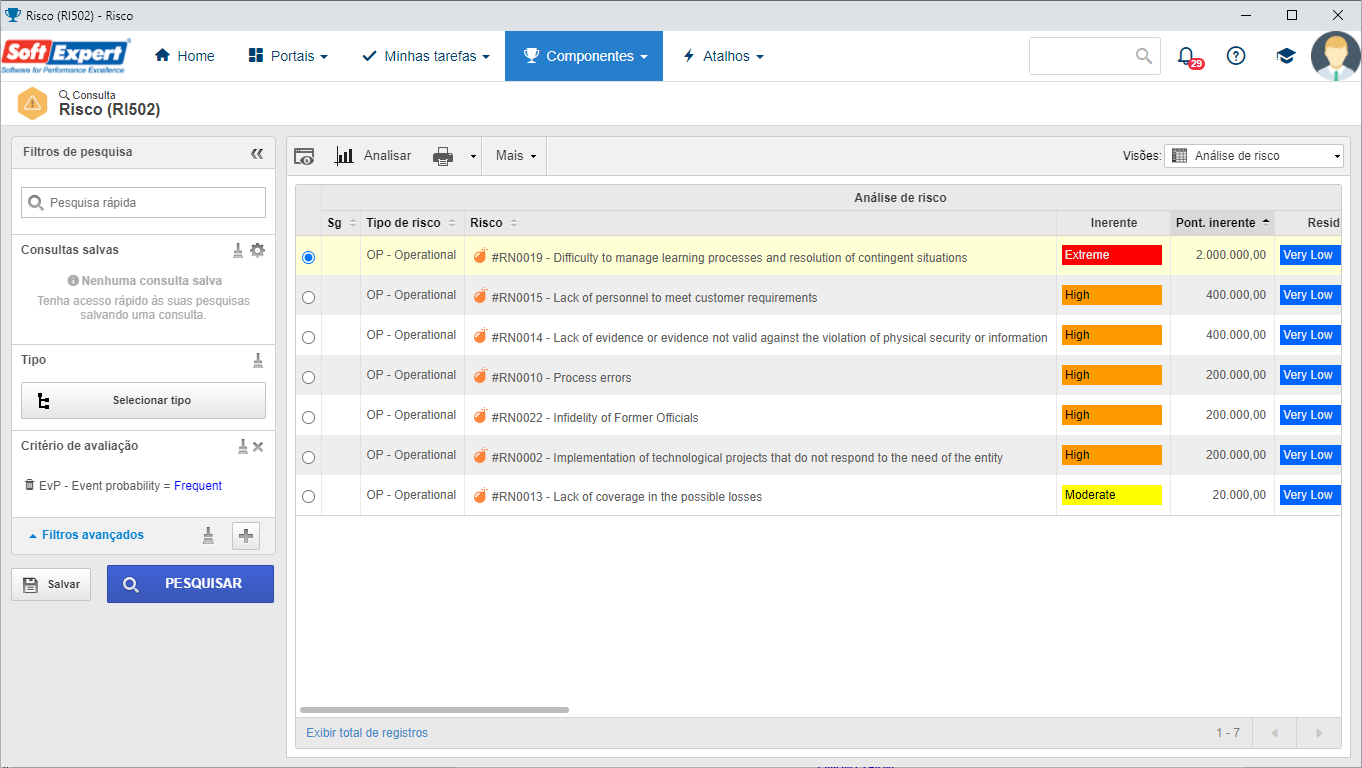Clear saved queries with broom icon

coord(238,250)
